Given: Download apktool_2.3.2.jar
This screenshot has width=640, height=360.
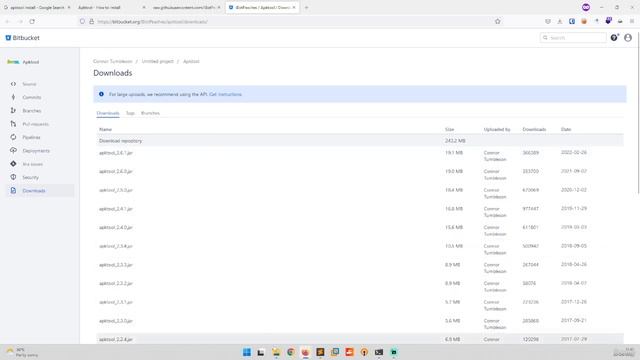Looking at the screenshot, I should [116, 283].
